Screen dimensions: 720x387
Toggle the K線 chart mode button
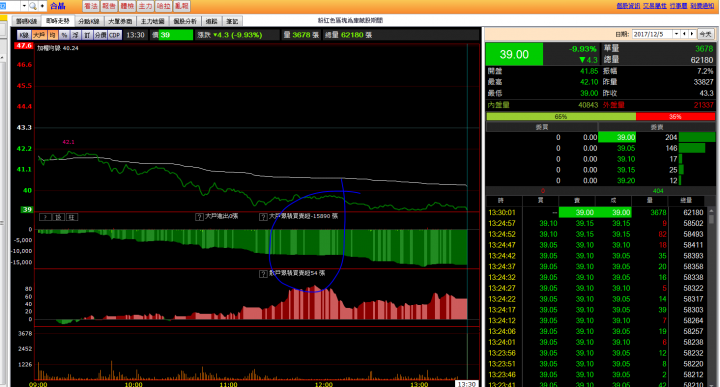(24, 35)
